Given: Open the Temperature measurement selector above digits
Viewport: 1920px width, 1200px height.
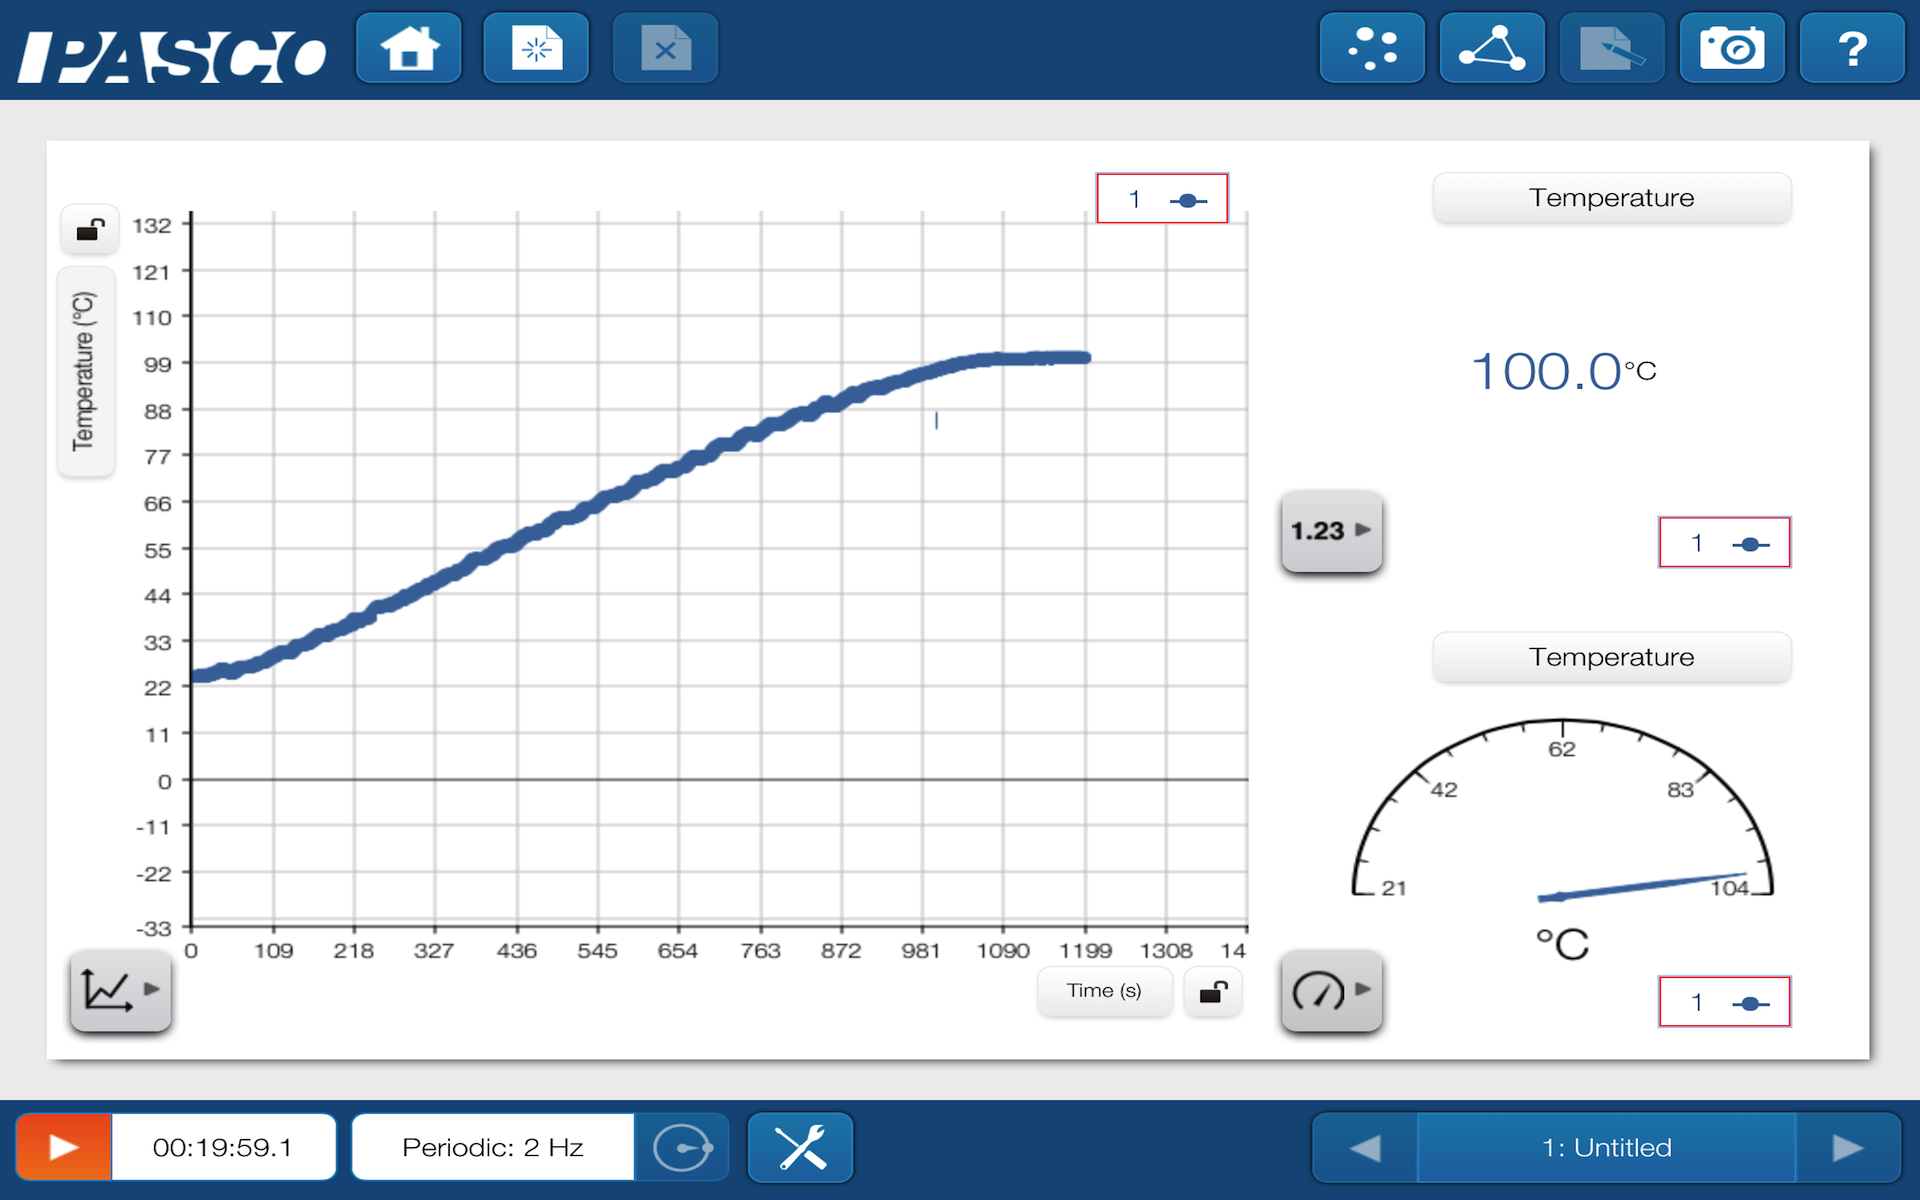Looking at the screenshot, I should [x=1611, y=197].
